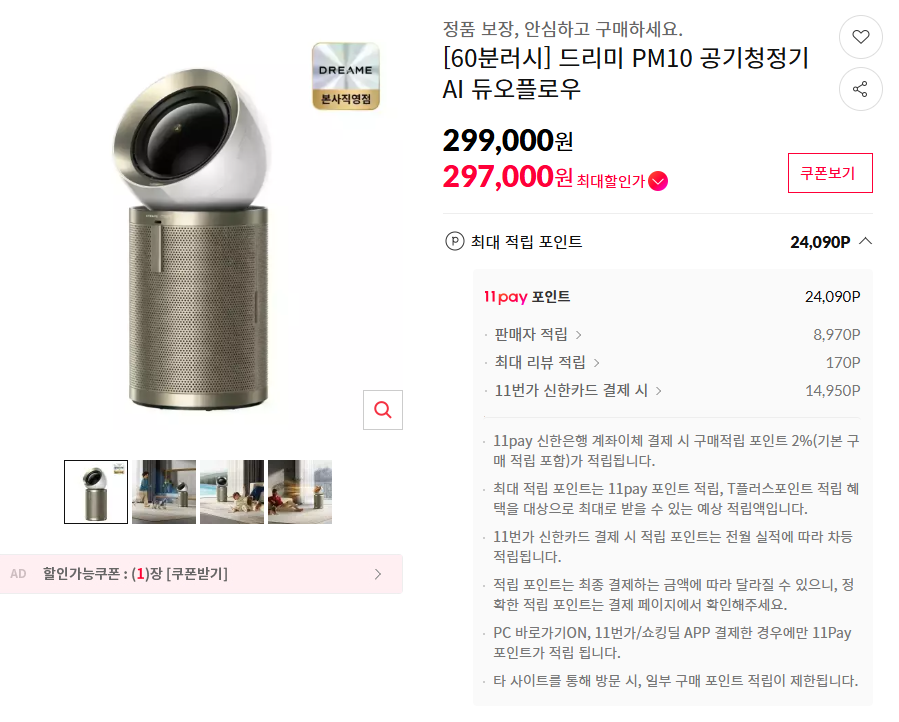This screenshot has width=899, height=722.
Task: Open the magnifier image zoom icon
Action: pos(382,410)
